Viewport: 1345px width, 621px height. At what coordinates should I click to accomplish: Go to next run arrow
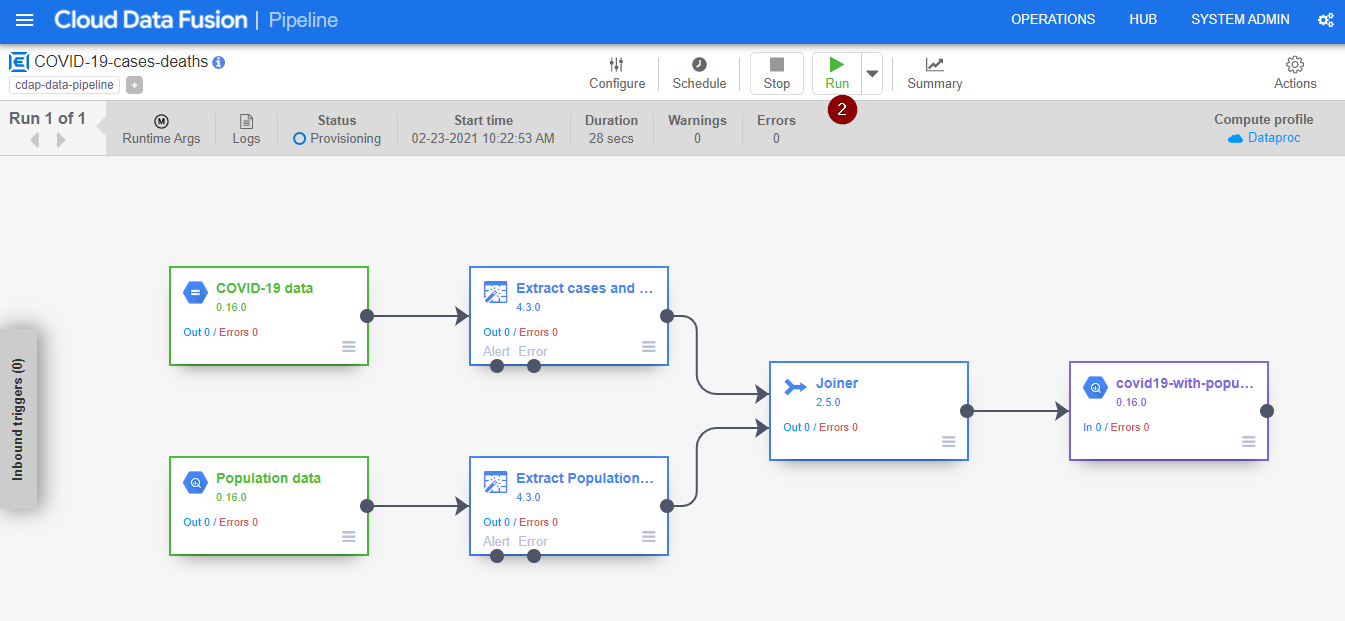tap(62, 140)
